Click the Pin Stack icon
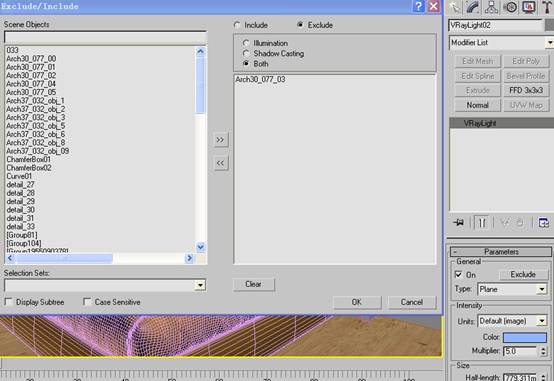The width and height of the screenshot is (554, 381). [x=459, y=223]
